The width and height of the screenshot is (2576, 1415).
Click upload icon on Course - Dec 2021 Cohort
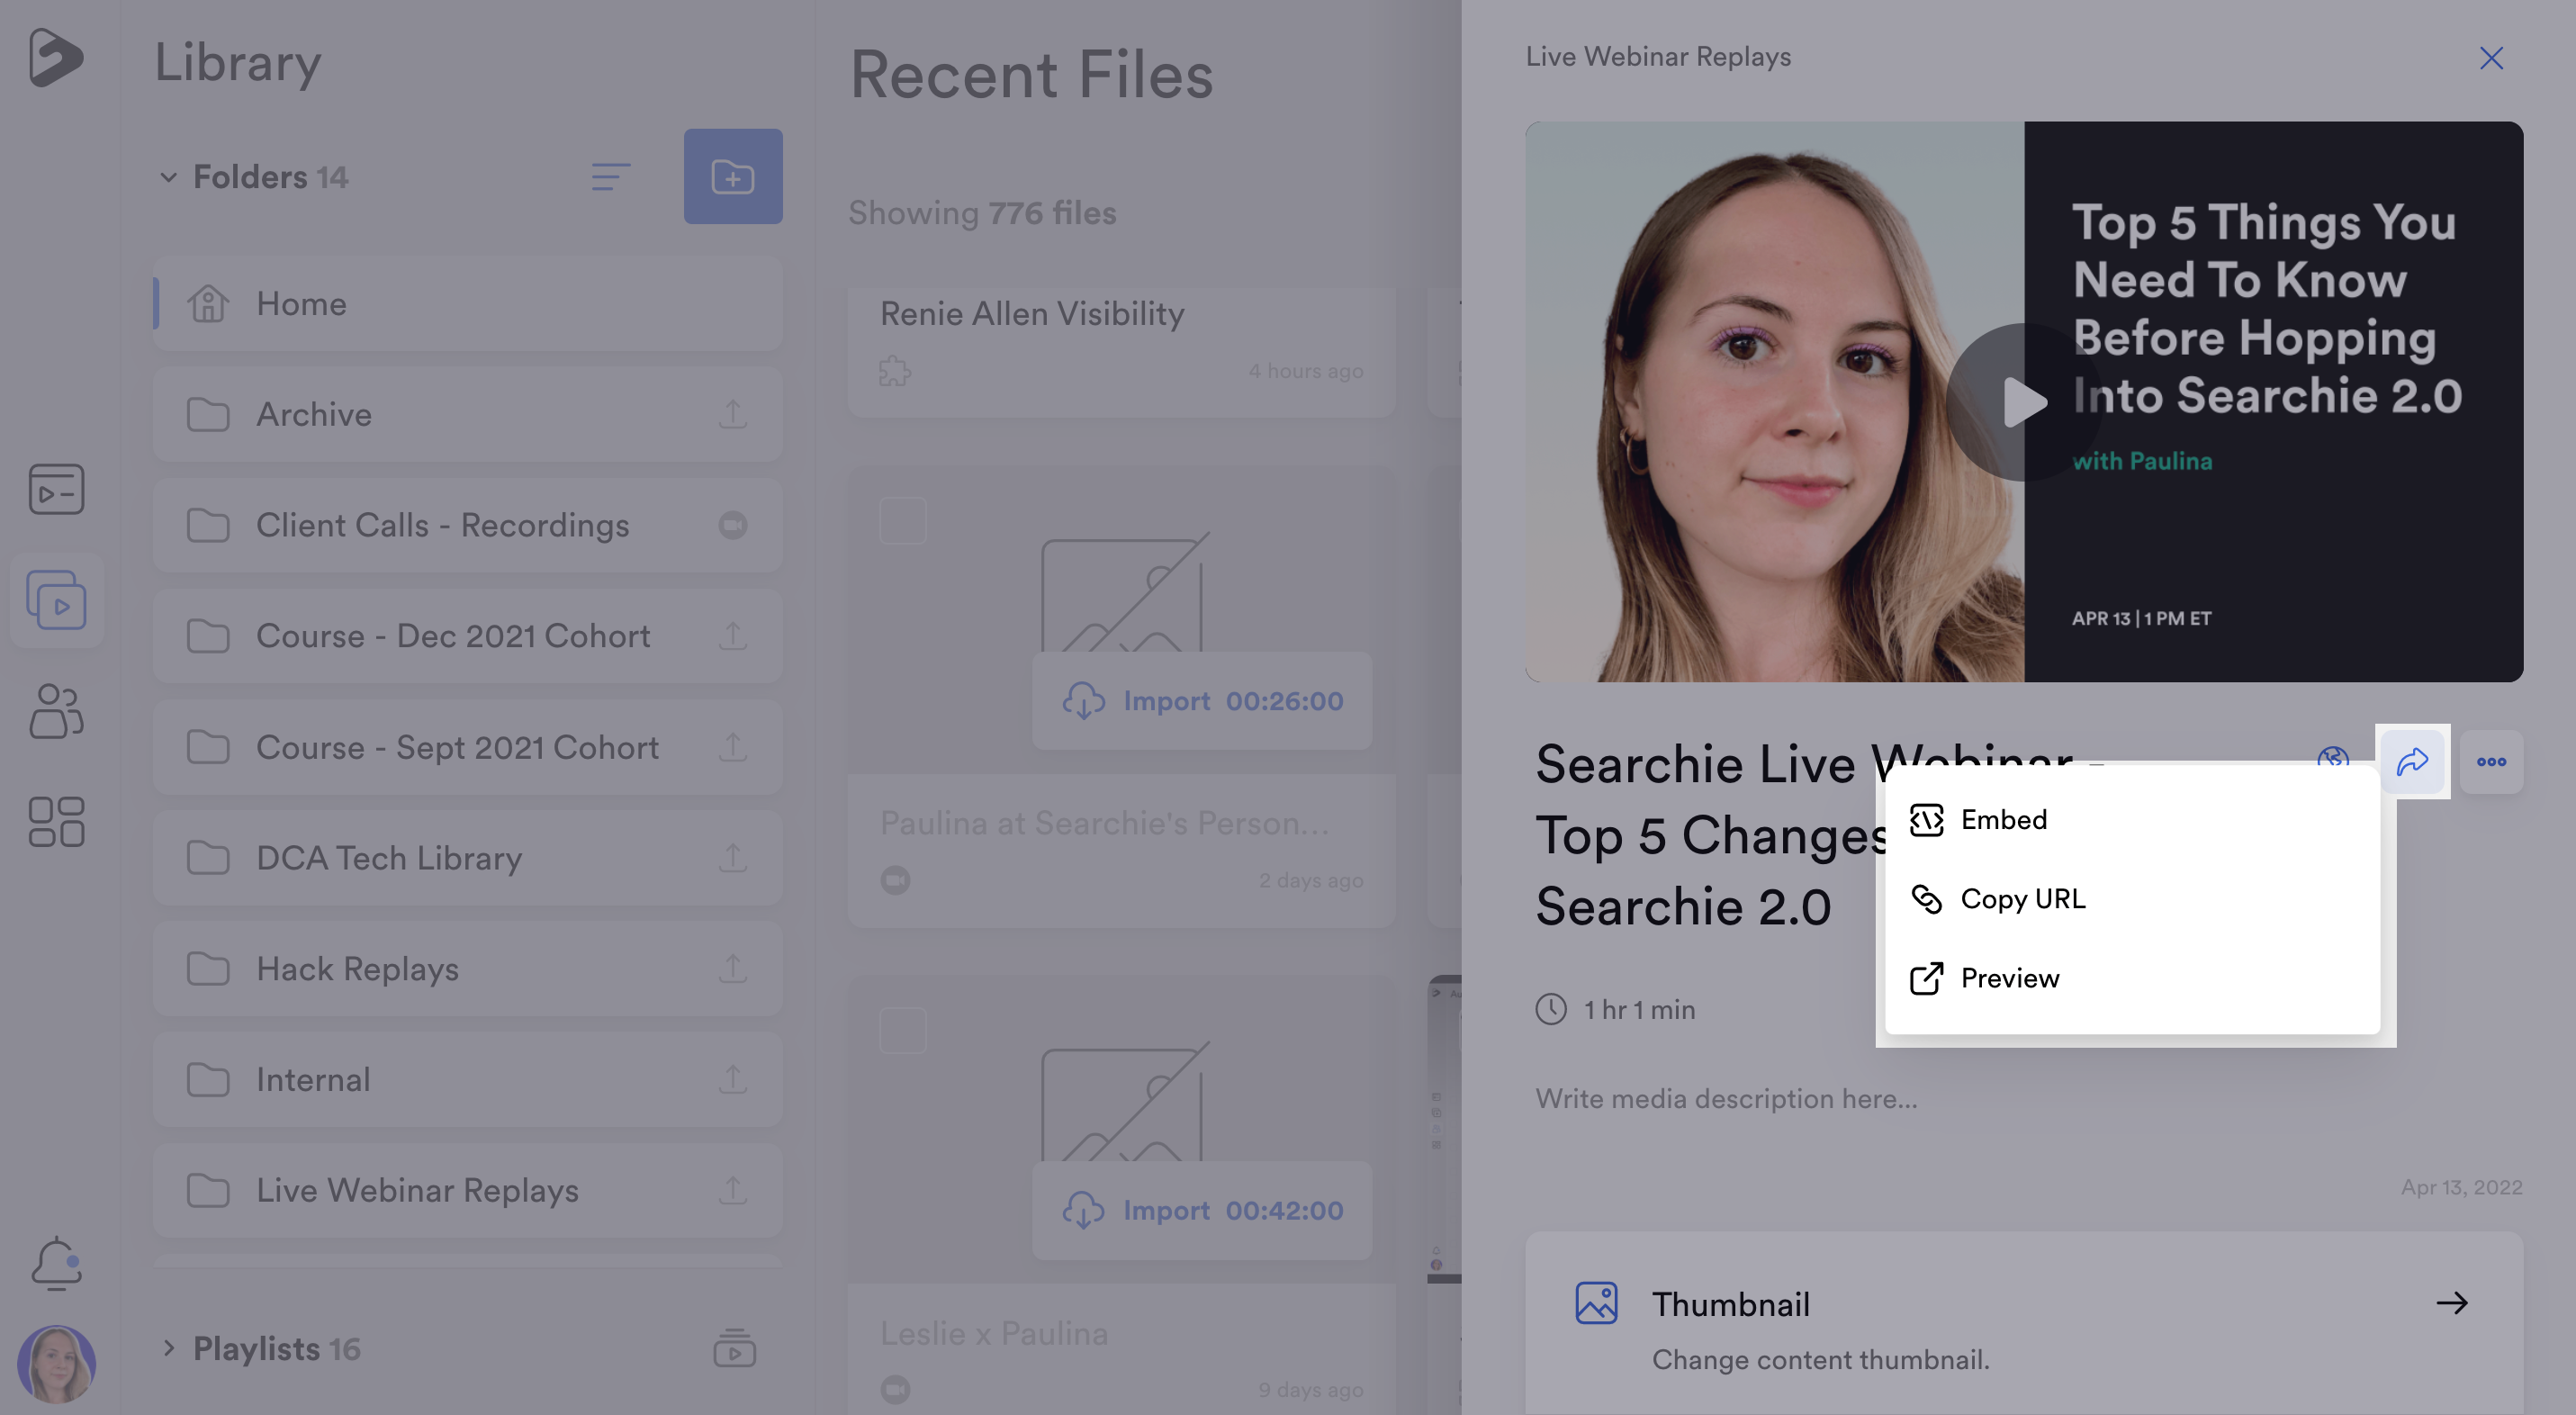733,636
